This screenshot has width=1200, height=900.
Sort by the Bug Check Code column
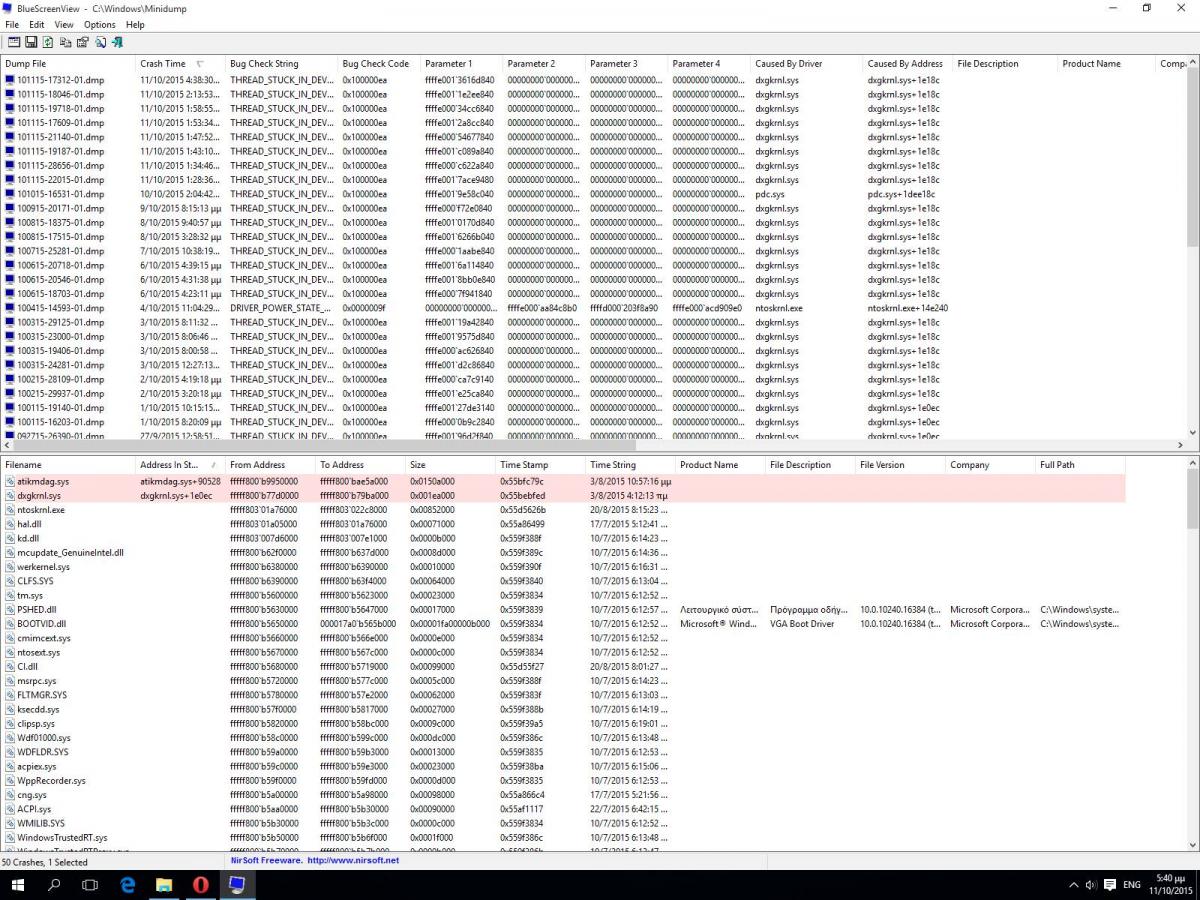pos(378,63)
